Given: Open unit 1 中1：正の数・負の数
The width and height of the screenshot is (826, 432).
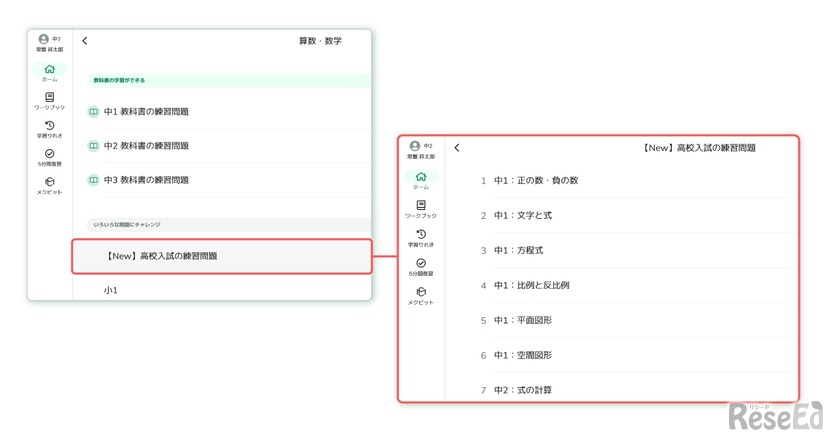Looking at the screenshot, I should (535, 181).
